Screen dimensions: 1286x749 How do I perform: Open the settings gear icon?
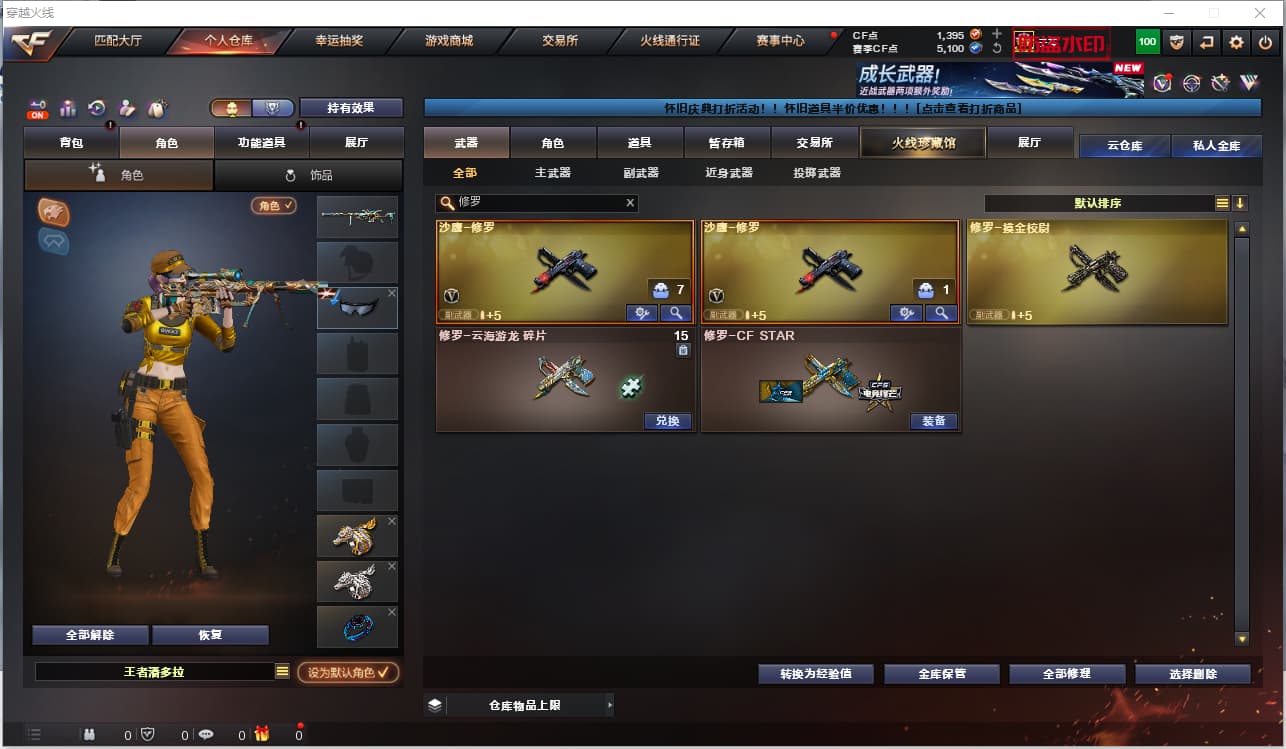click(x=1237, y=42)
